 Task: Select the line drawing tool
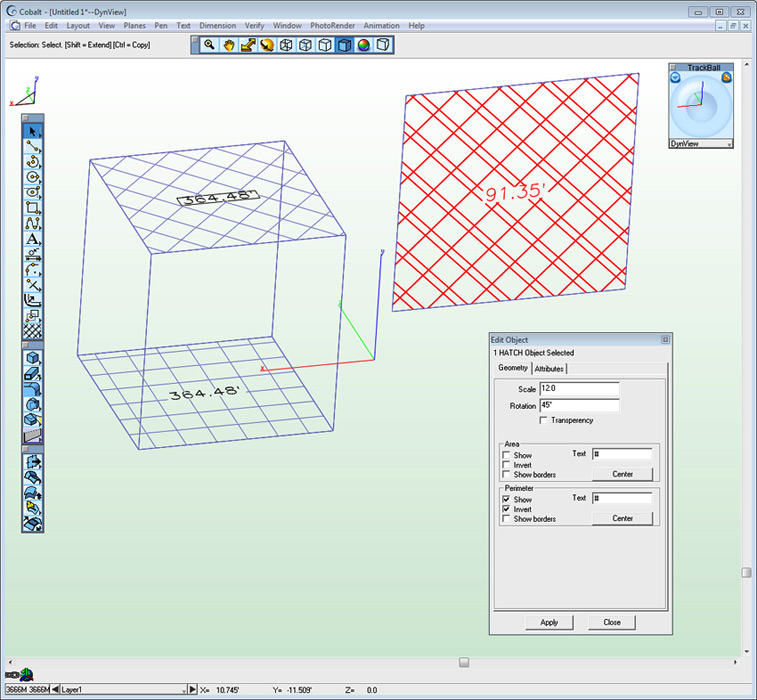(33, 147)
